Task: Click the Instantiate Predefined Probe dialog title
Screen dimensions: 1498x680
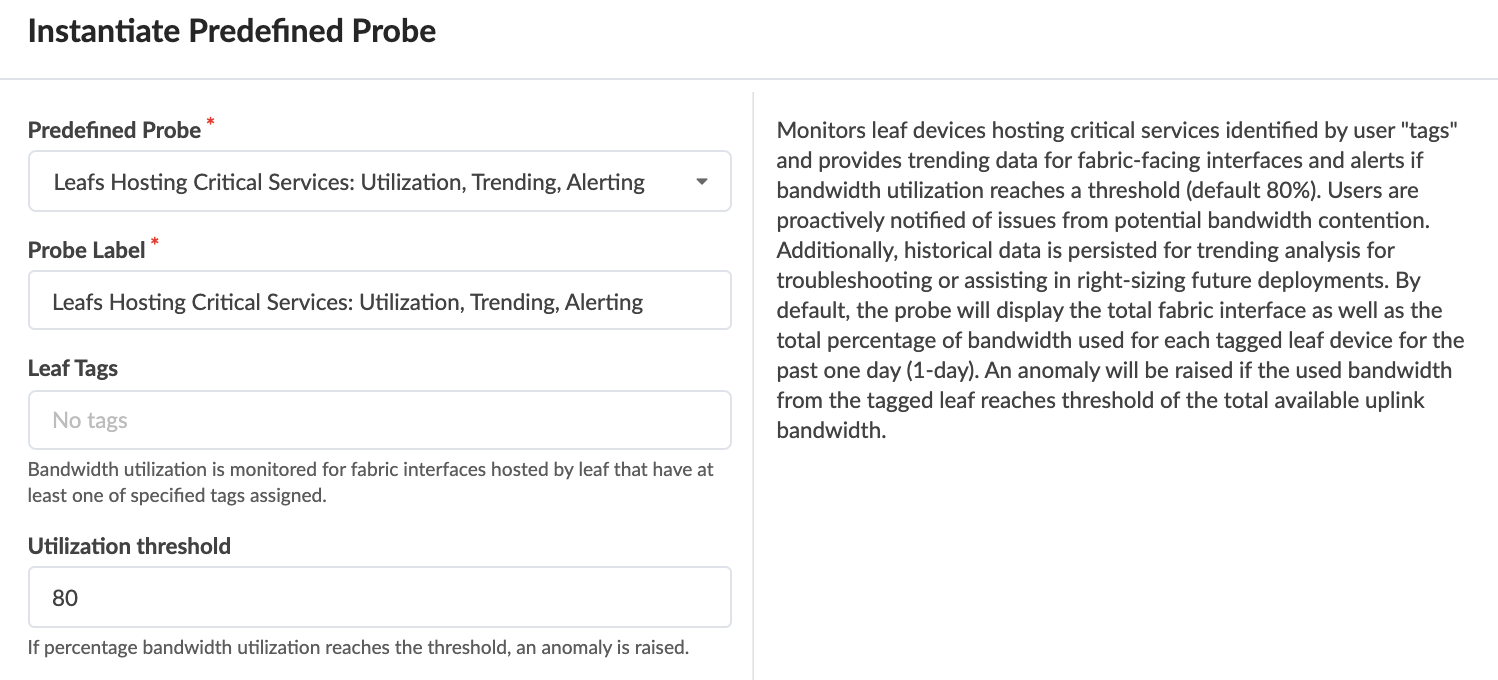Action: tap(232, 31)
